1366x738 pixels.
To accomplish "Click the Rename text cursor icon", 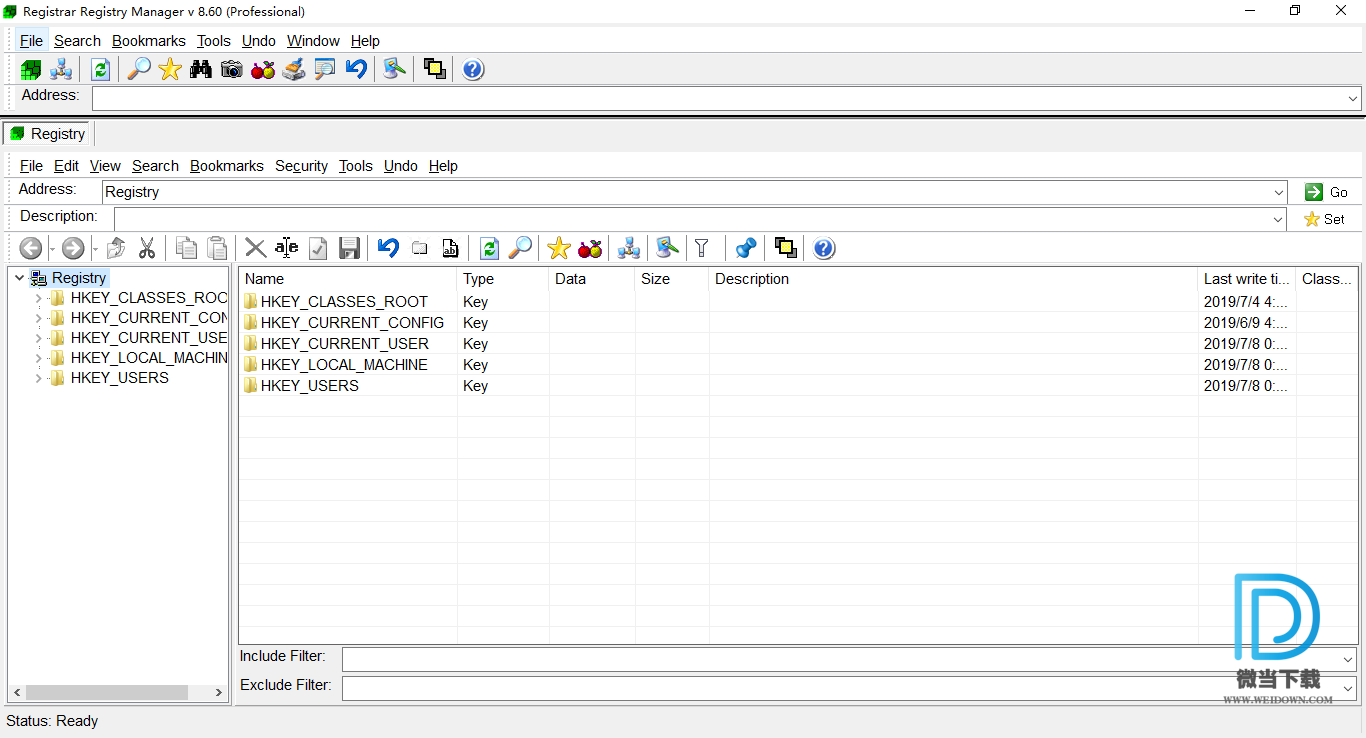I will [287, 248].
